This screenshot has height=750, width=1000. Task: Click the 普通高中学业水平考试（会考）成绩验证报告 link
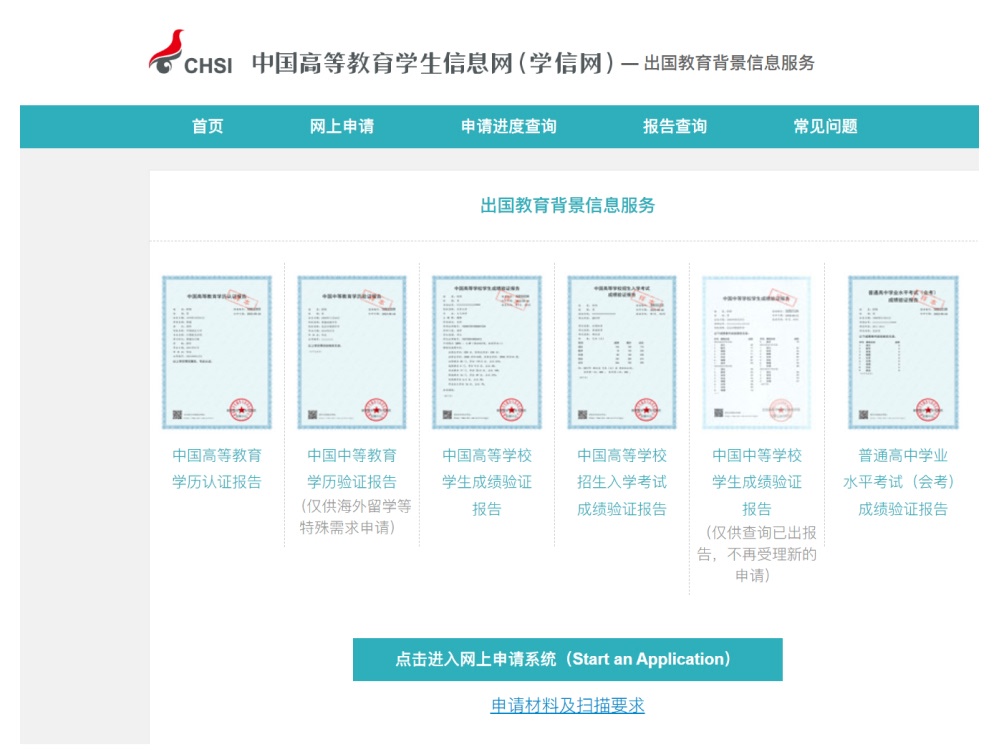click(900, 482)
